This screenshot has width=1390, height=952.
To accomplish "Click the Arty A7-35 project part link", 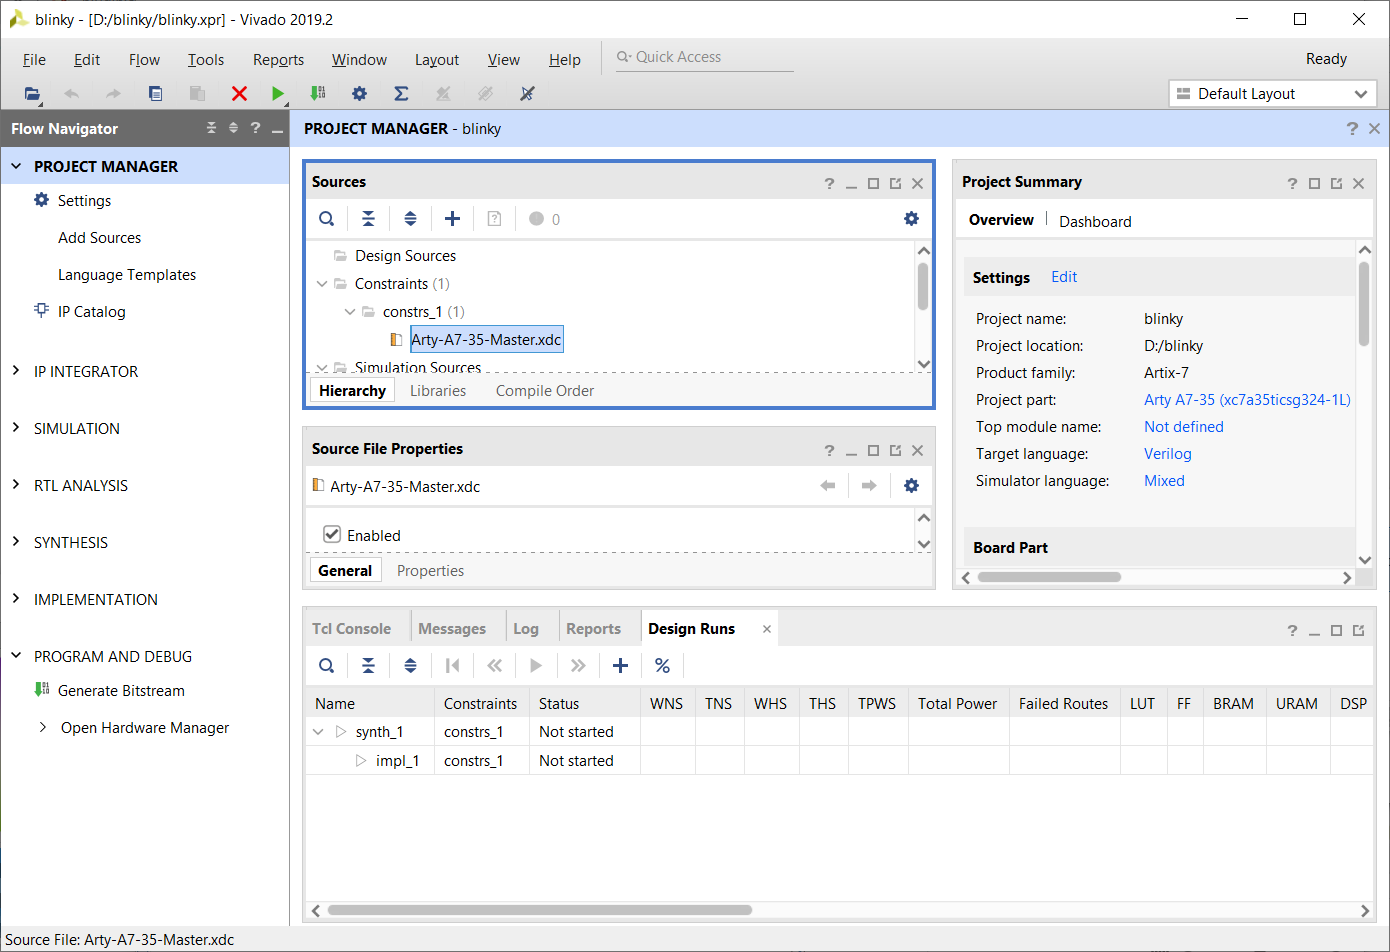I will click(1247, 399).
